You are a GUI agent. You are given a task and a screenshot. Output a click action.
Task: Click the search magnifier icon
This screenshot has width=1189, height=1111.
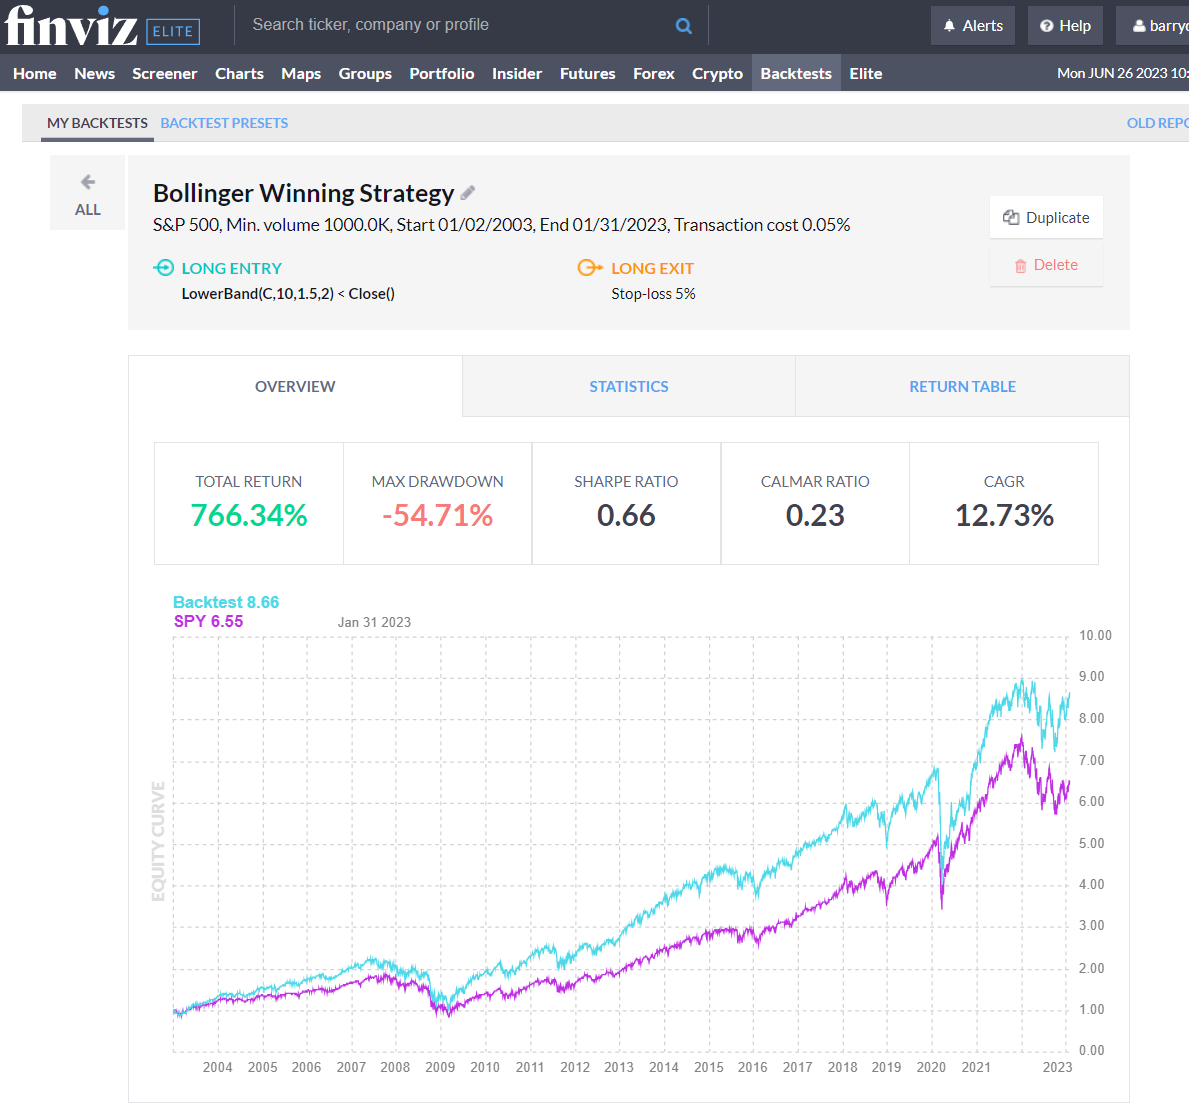click(683, 25)
